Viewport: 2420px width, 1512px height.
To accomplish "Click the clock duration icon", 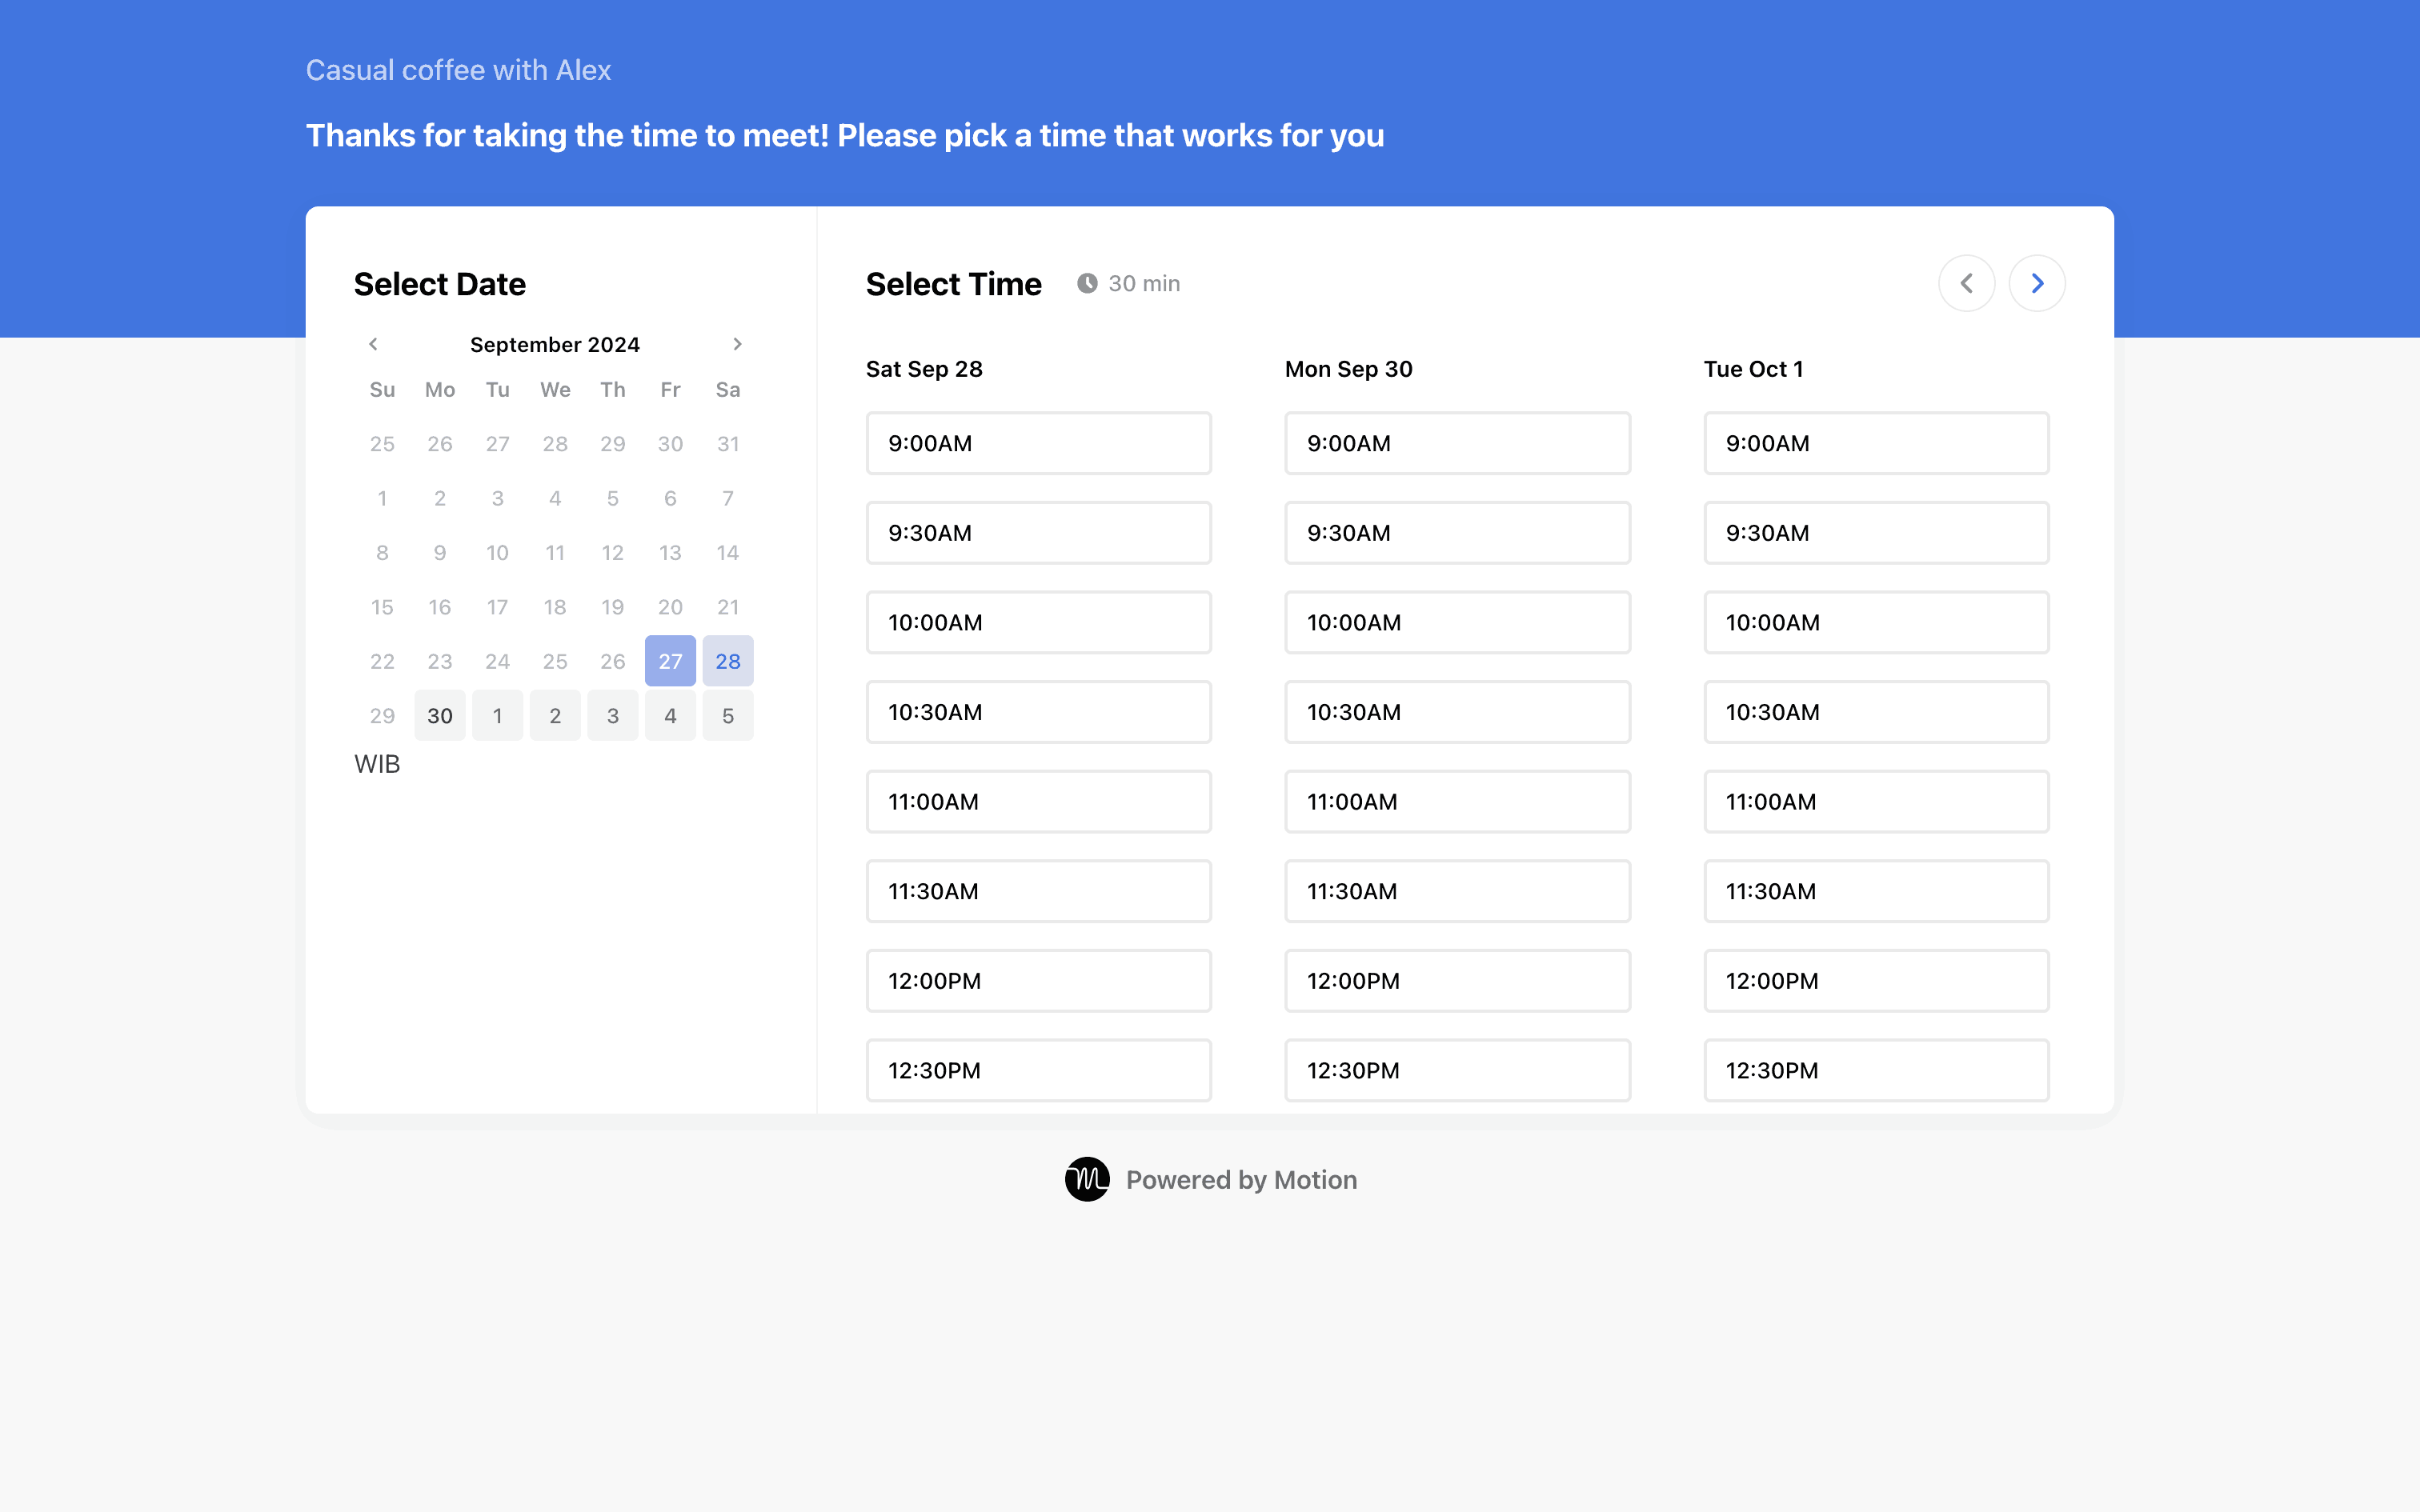I will click(x=1087, y=283).
